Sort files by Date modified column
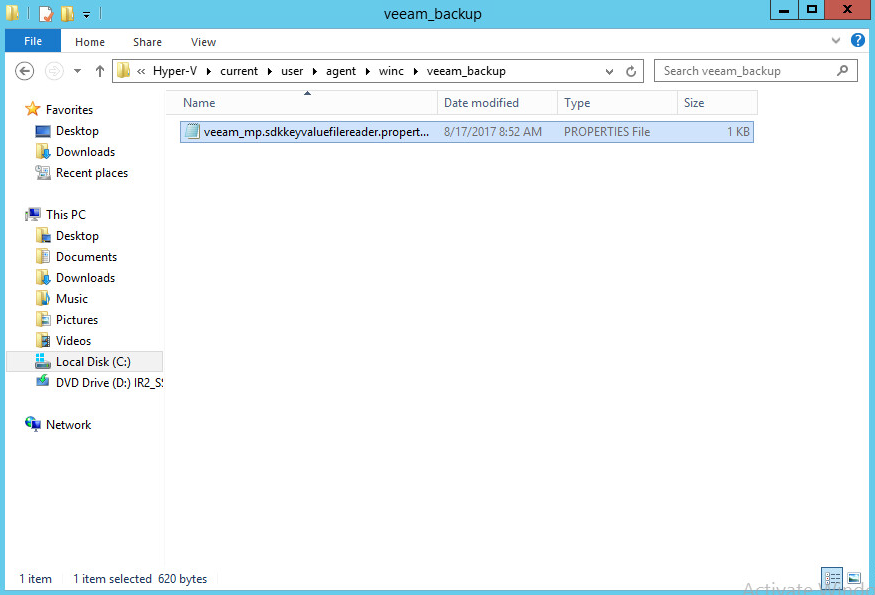This screenshot has height=595, width=875. [x=481, y=103]
